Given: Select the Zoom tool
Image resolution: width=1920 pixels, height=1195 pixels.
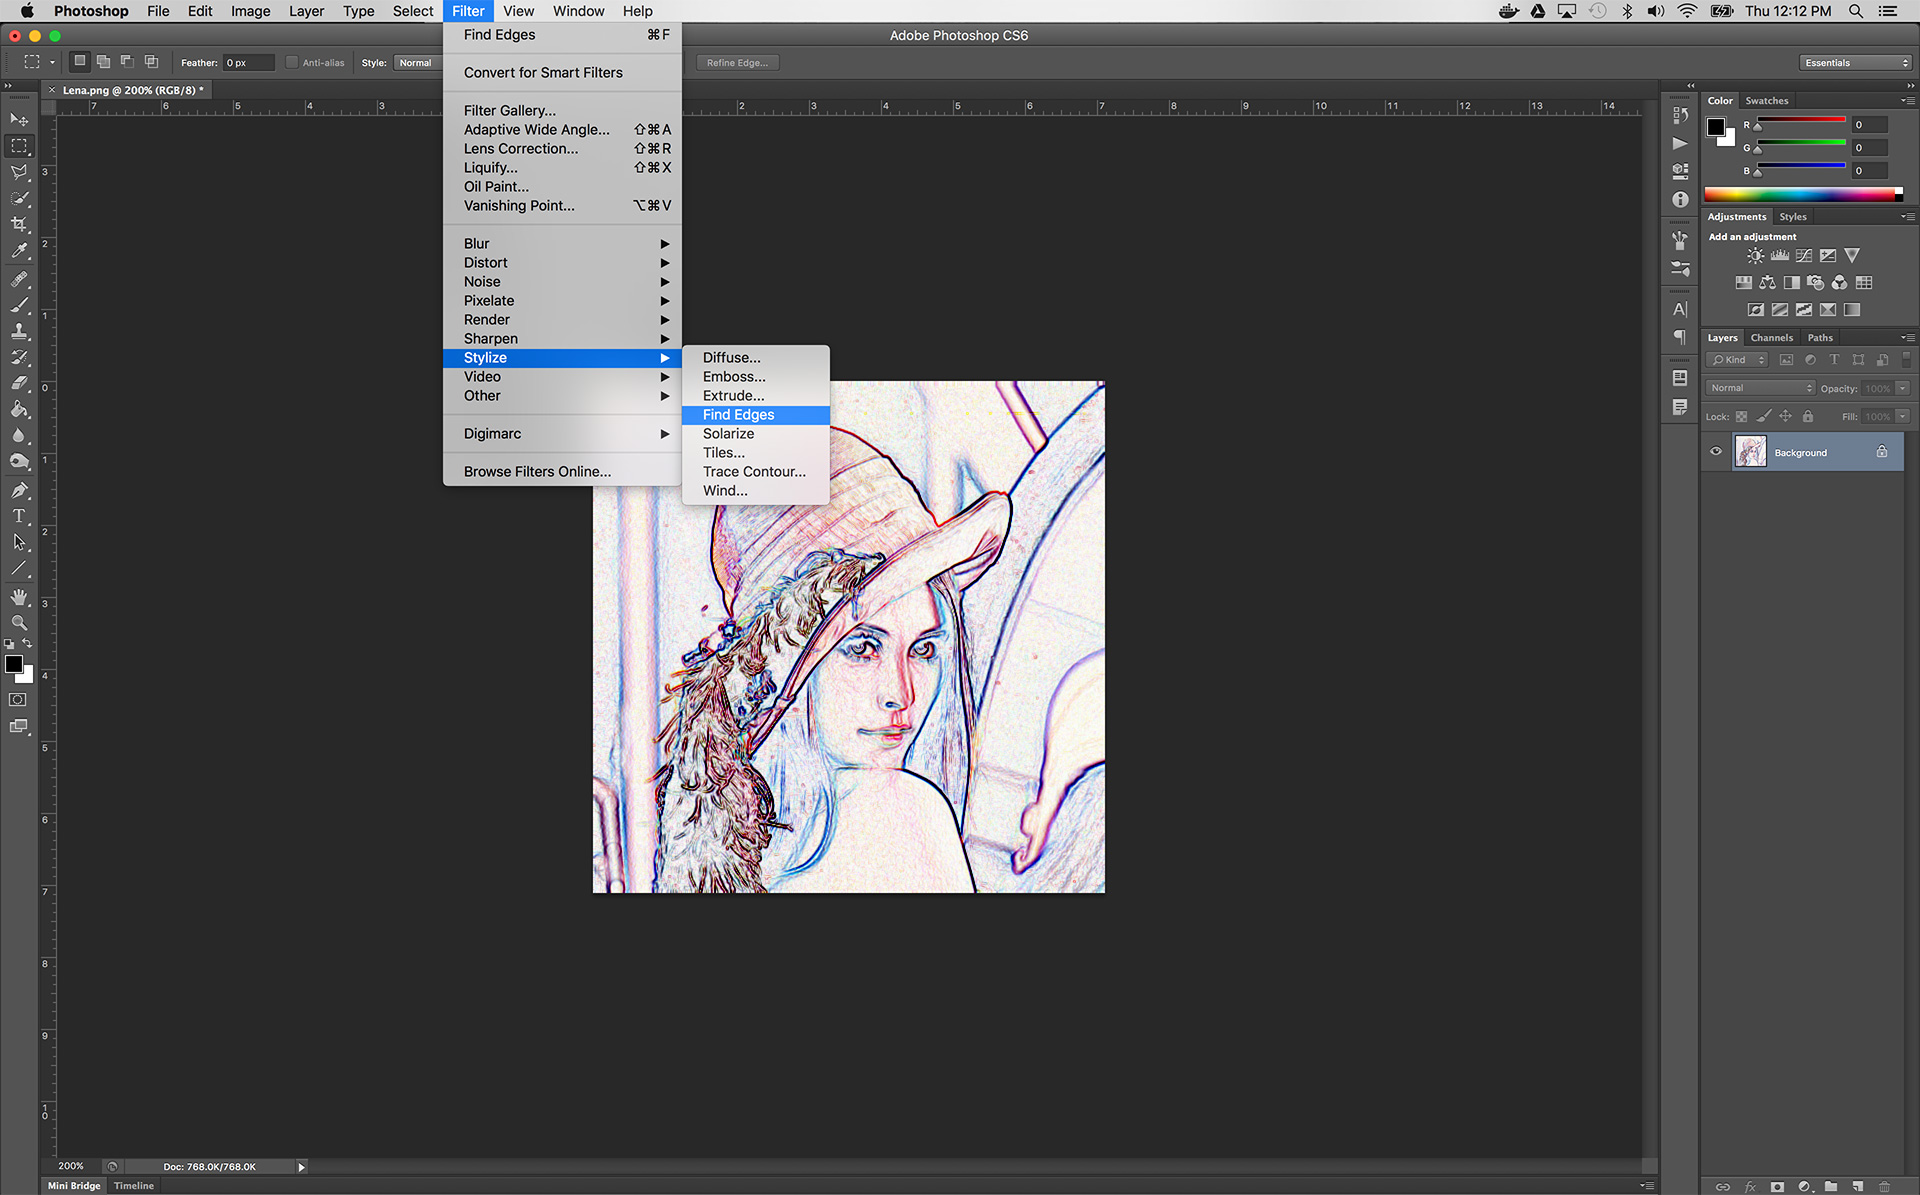Looking at the screenshot, I should coord(19,622).
